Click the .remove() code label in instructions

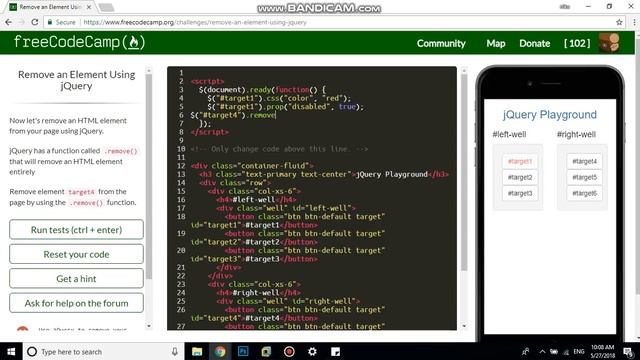click(121, 151)
